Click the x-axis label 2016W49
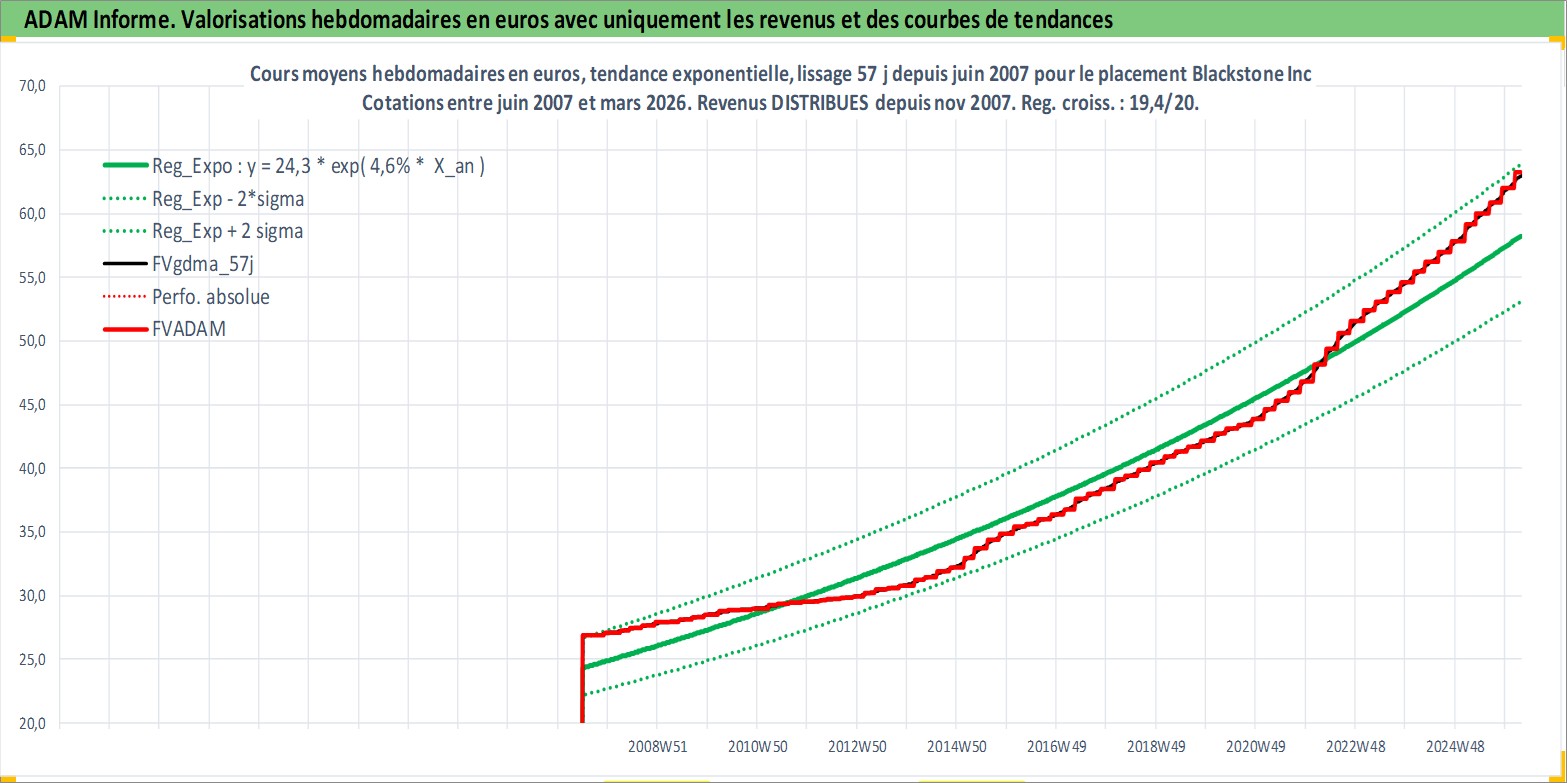 tap(1057, 746)
